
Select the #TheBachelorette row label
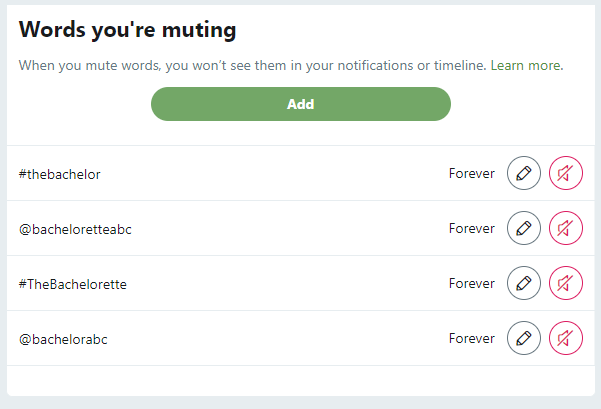72,284
